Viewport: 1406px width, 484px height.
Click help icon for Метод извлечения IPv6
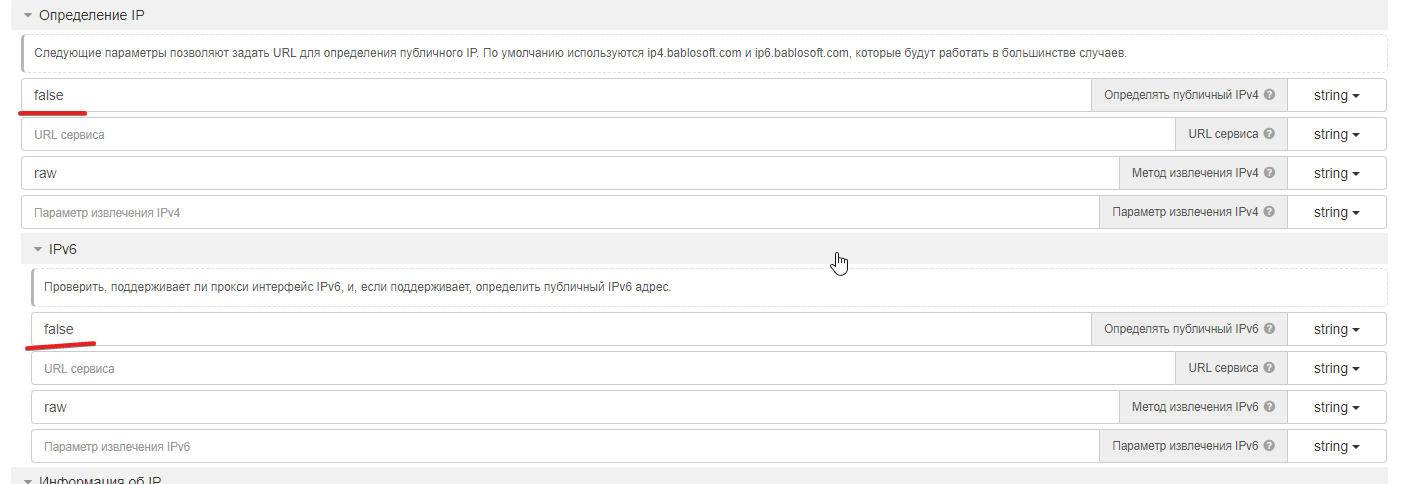coord(1269,407)
